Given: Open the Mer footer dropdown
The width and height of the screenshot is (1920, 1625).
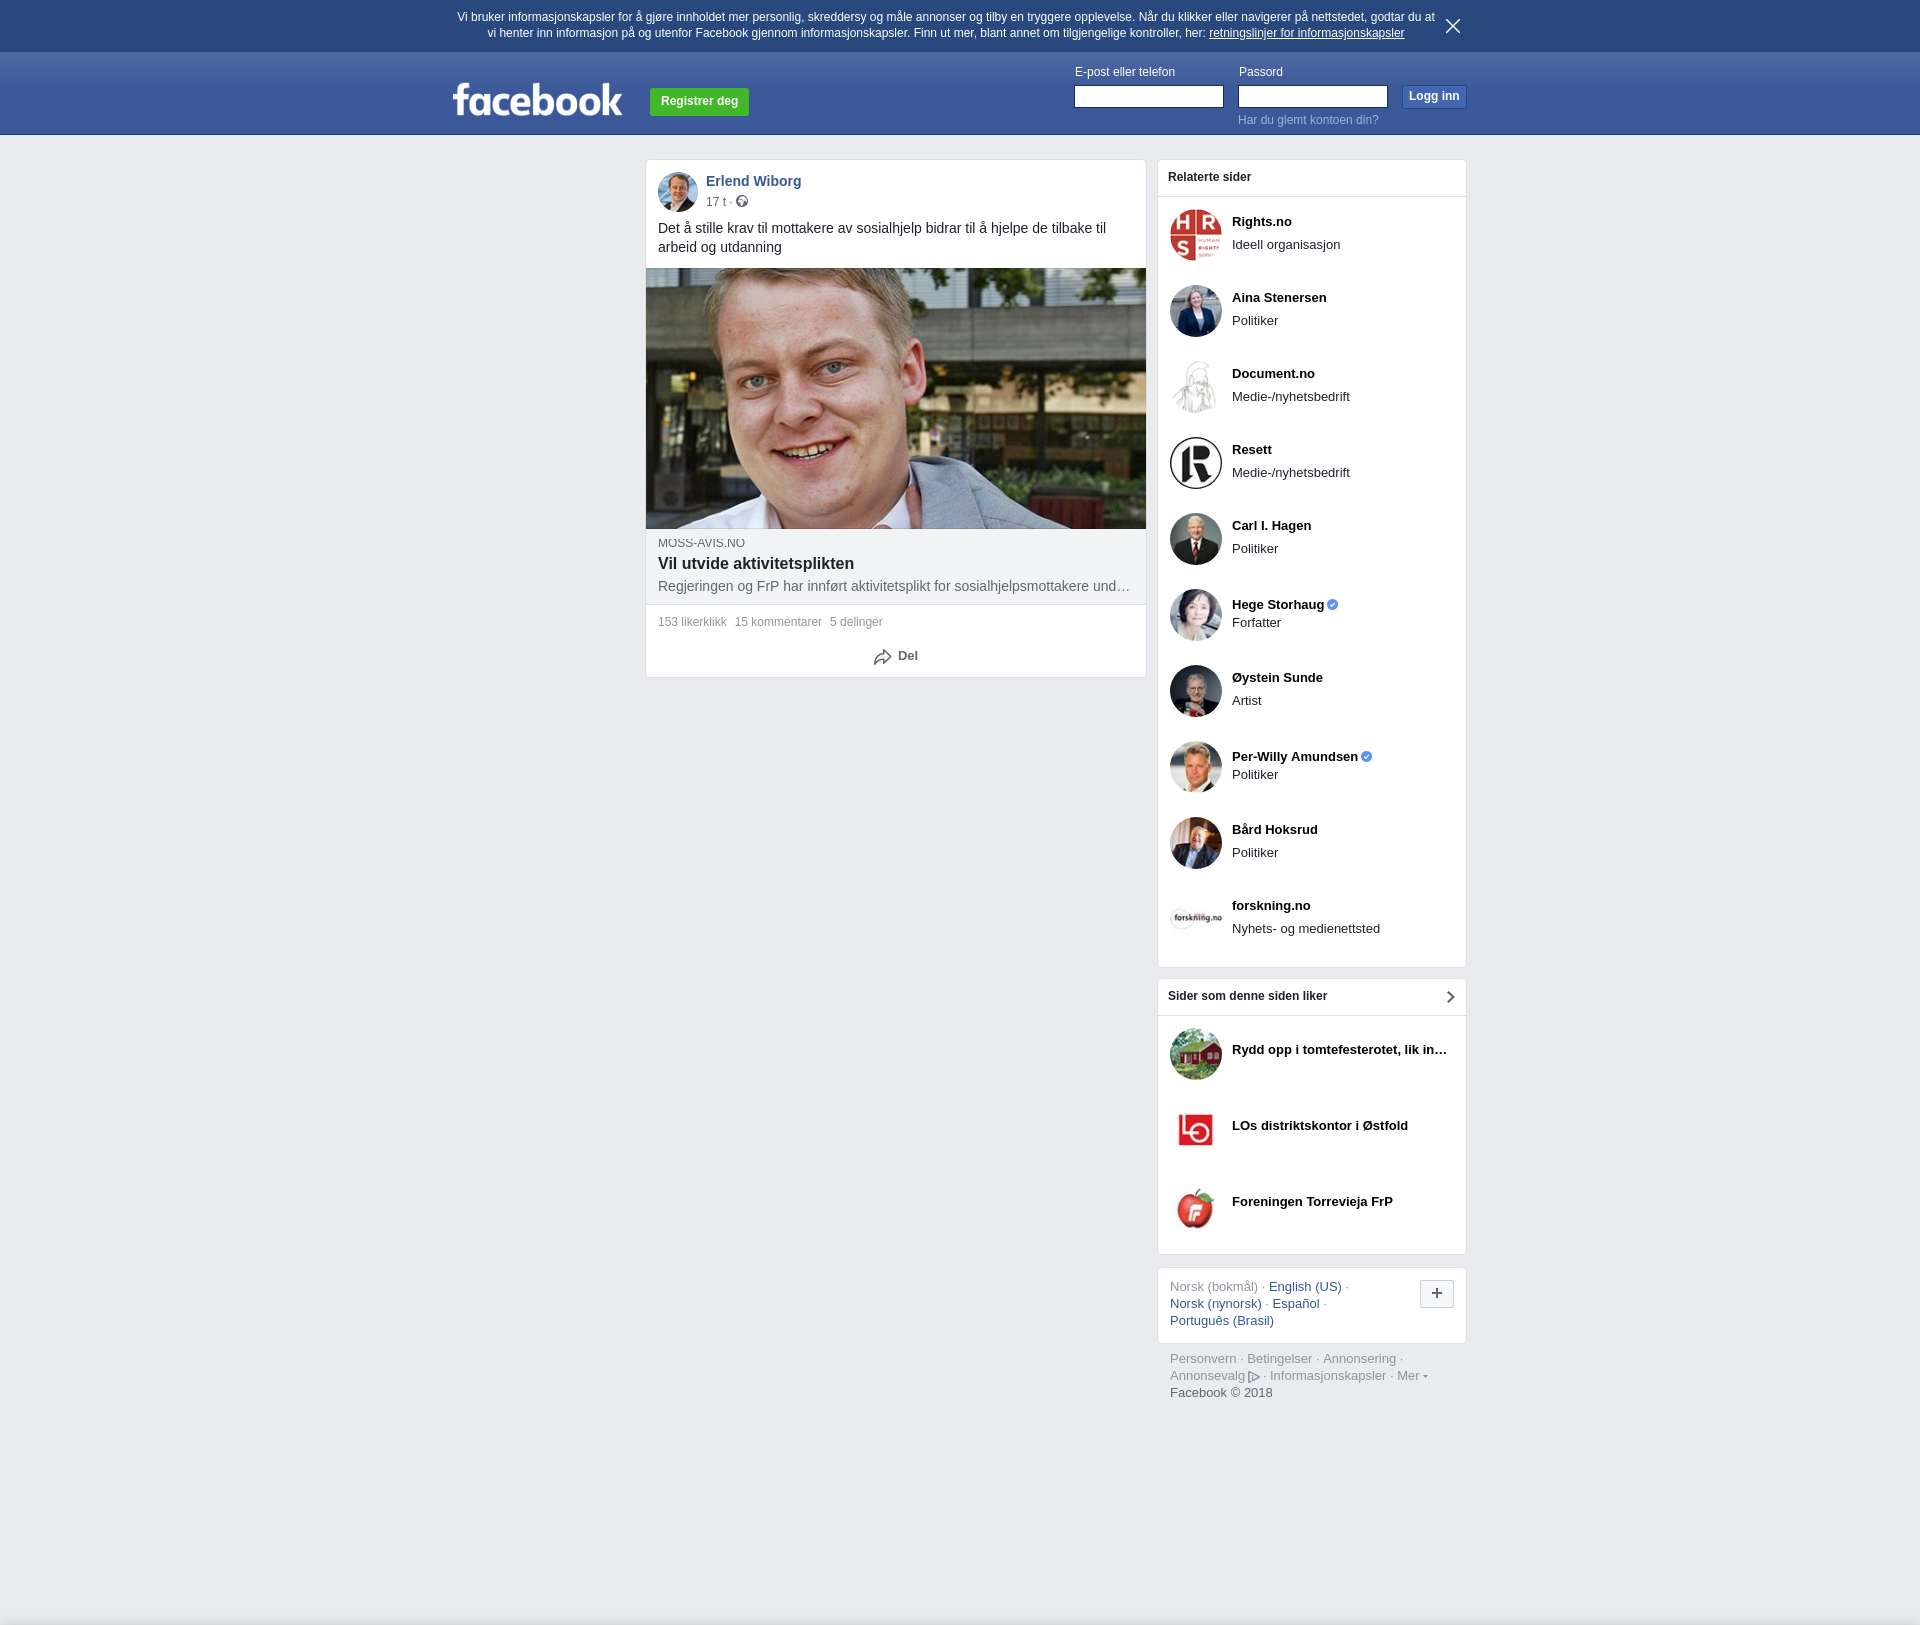Looking at the screenshot, I should click(x=1412, y=1376).
